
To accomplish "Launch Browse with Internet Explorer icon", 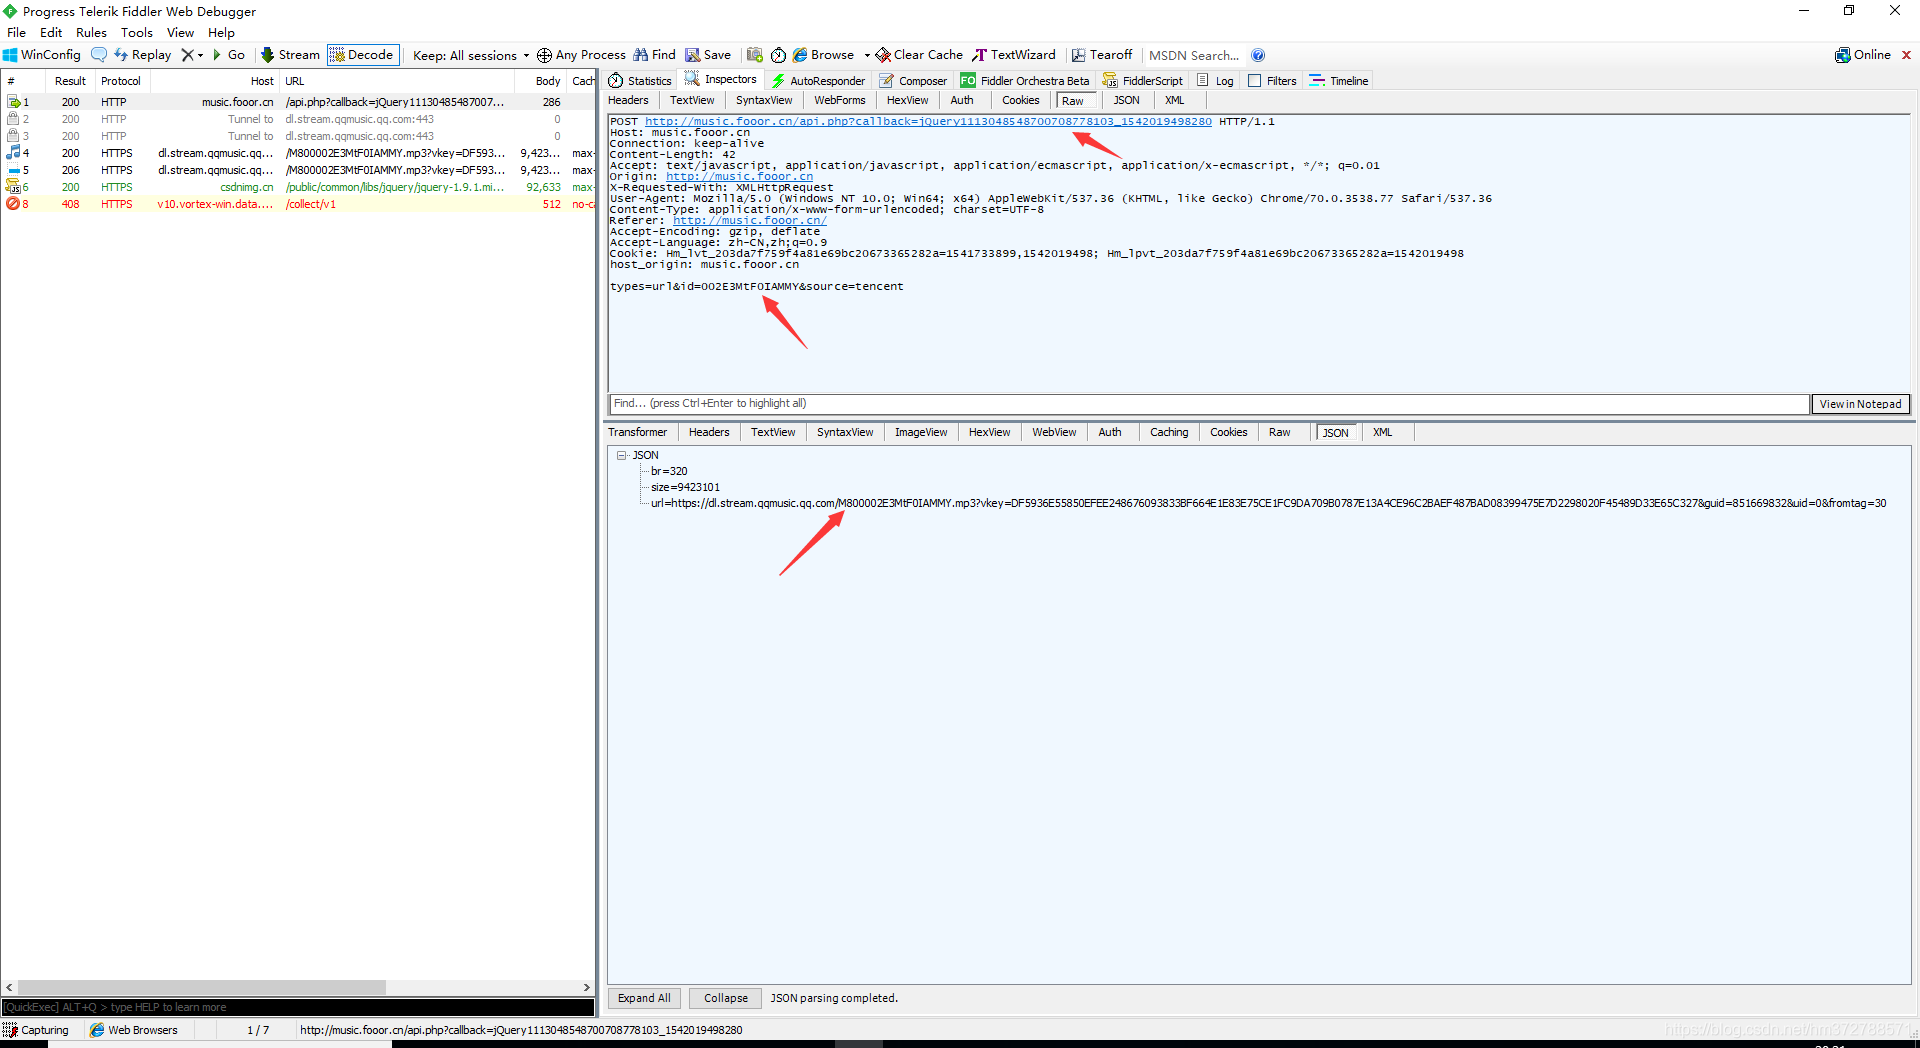I will point(800,55).
